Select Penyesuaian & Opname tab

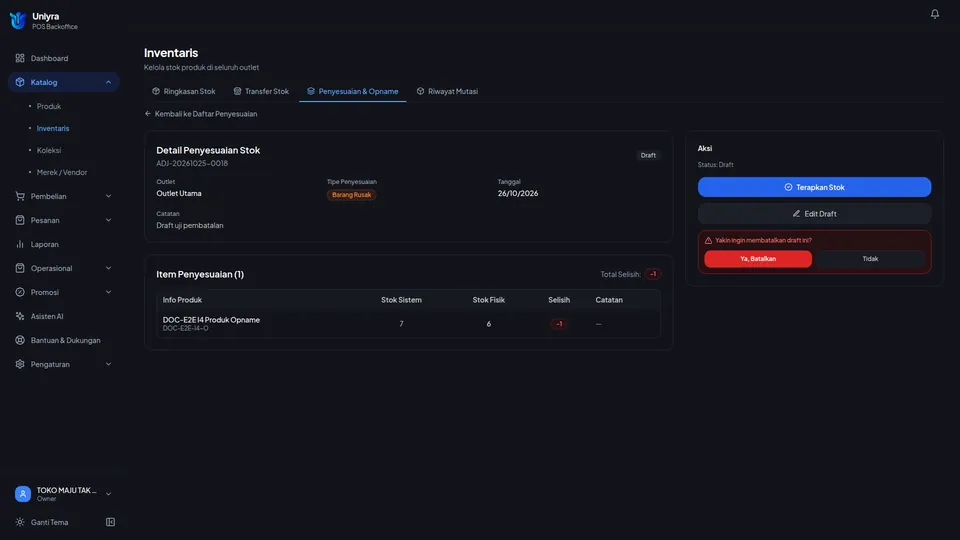click(x=353, y=91)
